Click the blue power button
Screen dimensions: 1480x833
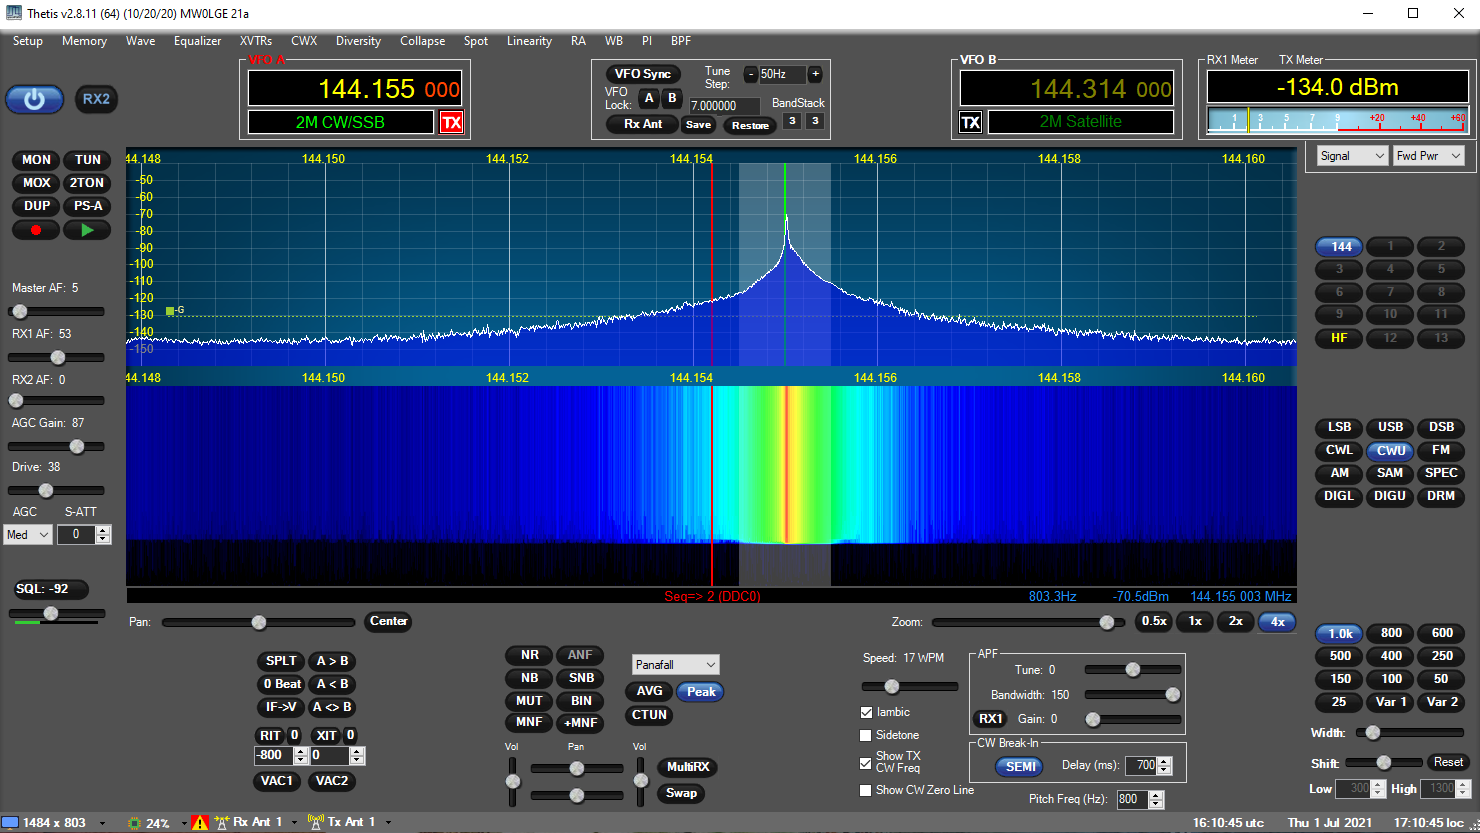point(35,99)
